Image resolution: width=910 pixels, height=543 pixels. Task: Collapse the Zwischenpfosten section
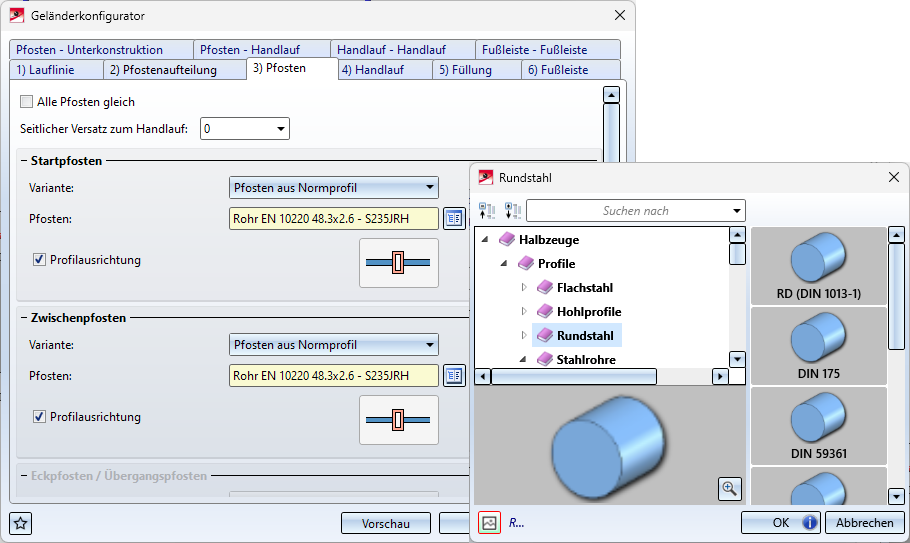(x=24, y=318)
